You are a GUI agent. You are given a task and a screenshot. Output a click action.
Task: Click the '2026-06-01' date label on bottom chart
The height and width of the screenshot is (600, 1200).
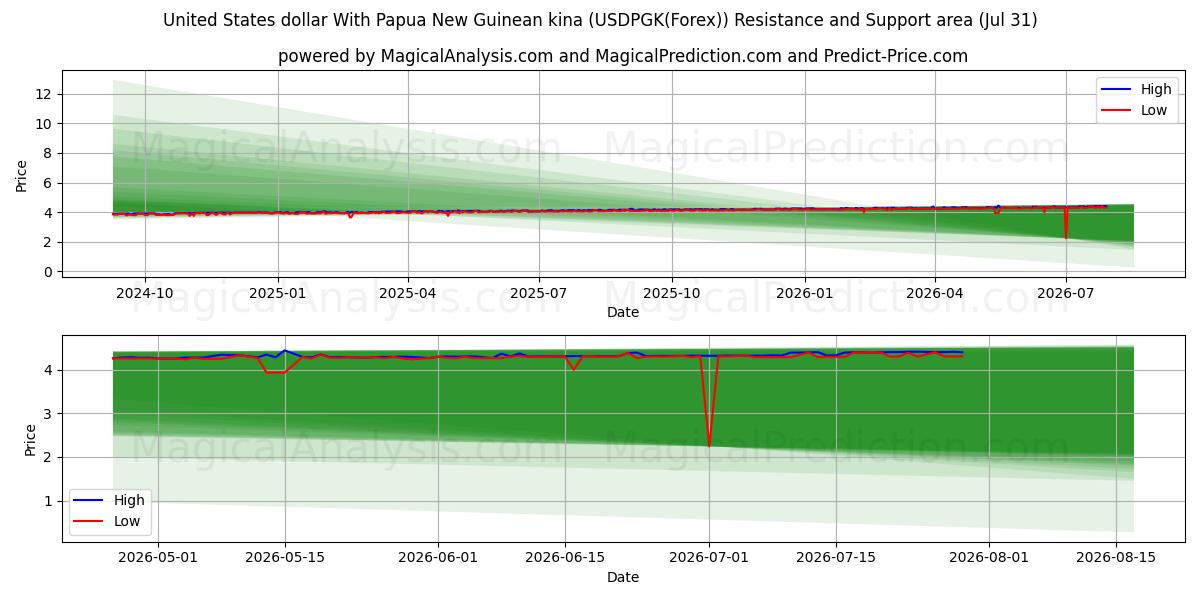coord(438,557)
